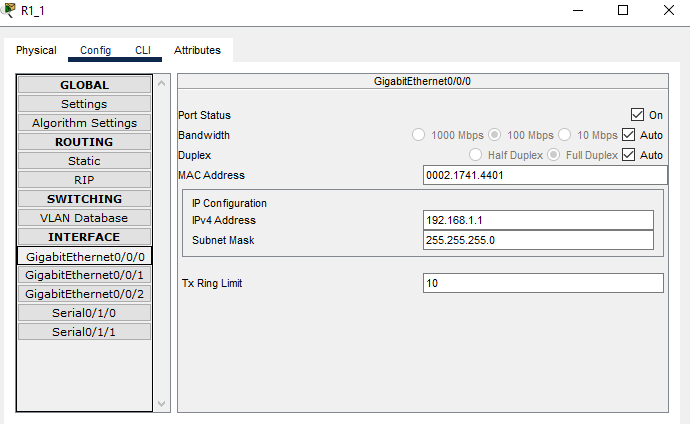Select the 1000 Mbps bandwidth option
Image resolution: width=690 pixels, height=424 pixels.
click(420, 135)
